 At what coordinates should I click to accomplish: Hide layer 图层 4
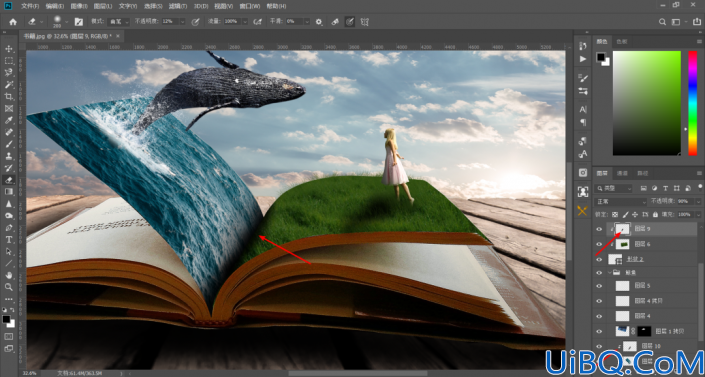tap(599, 316)
